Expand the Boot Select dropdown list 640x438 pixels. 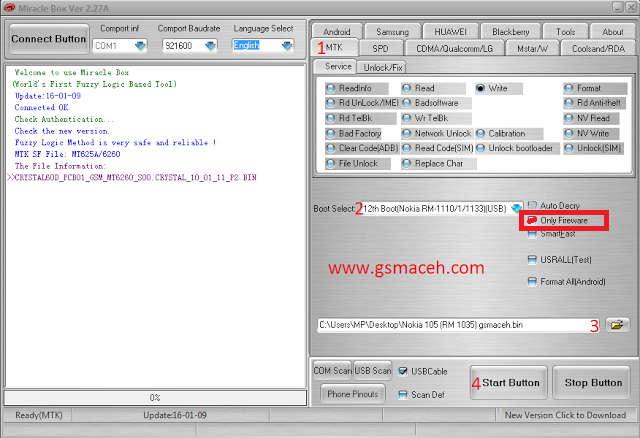(x=516, y=209)
